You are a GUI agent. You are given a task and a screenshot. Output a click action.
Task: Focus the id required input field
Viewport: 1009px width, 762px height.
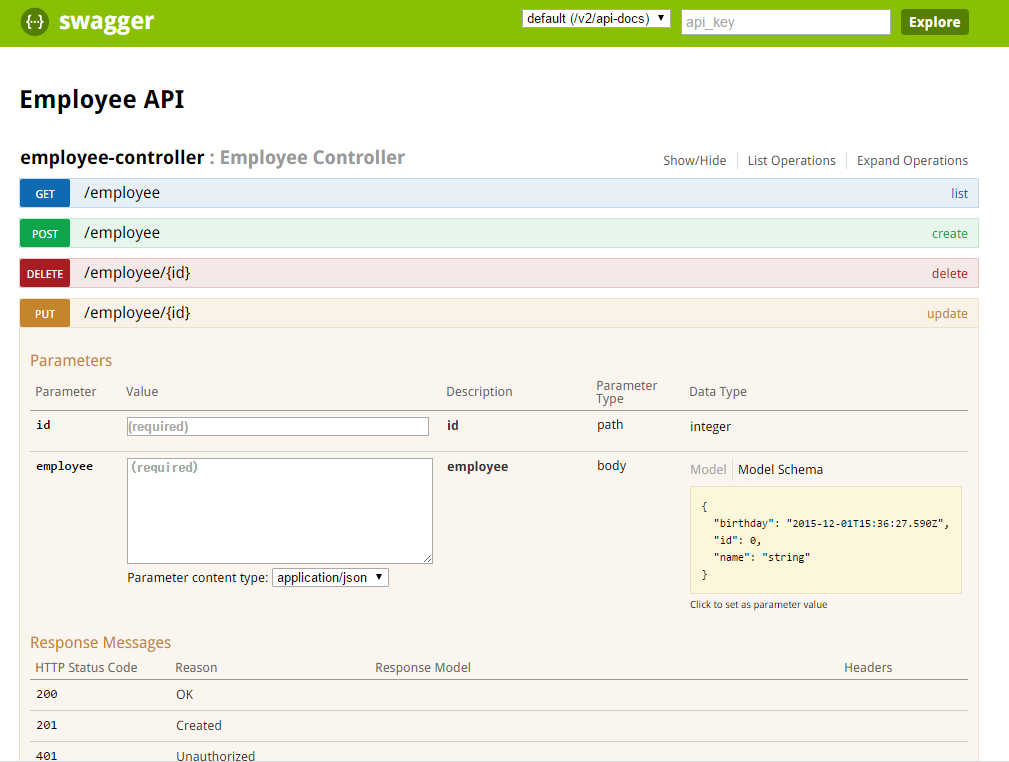pos(278,426)
